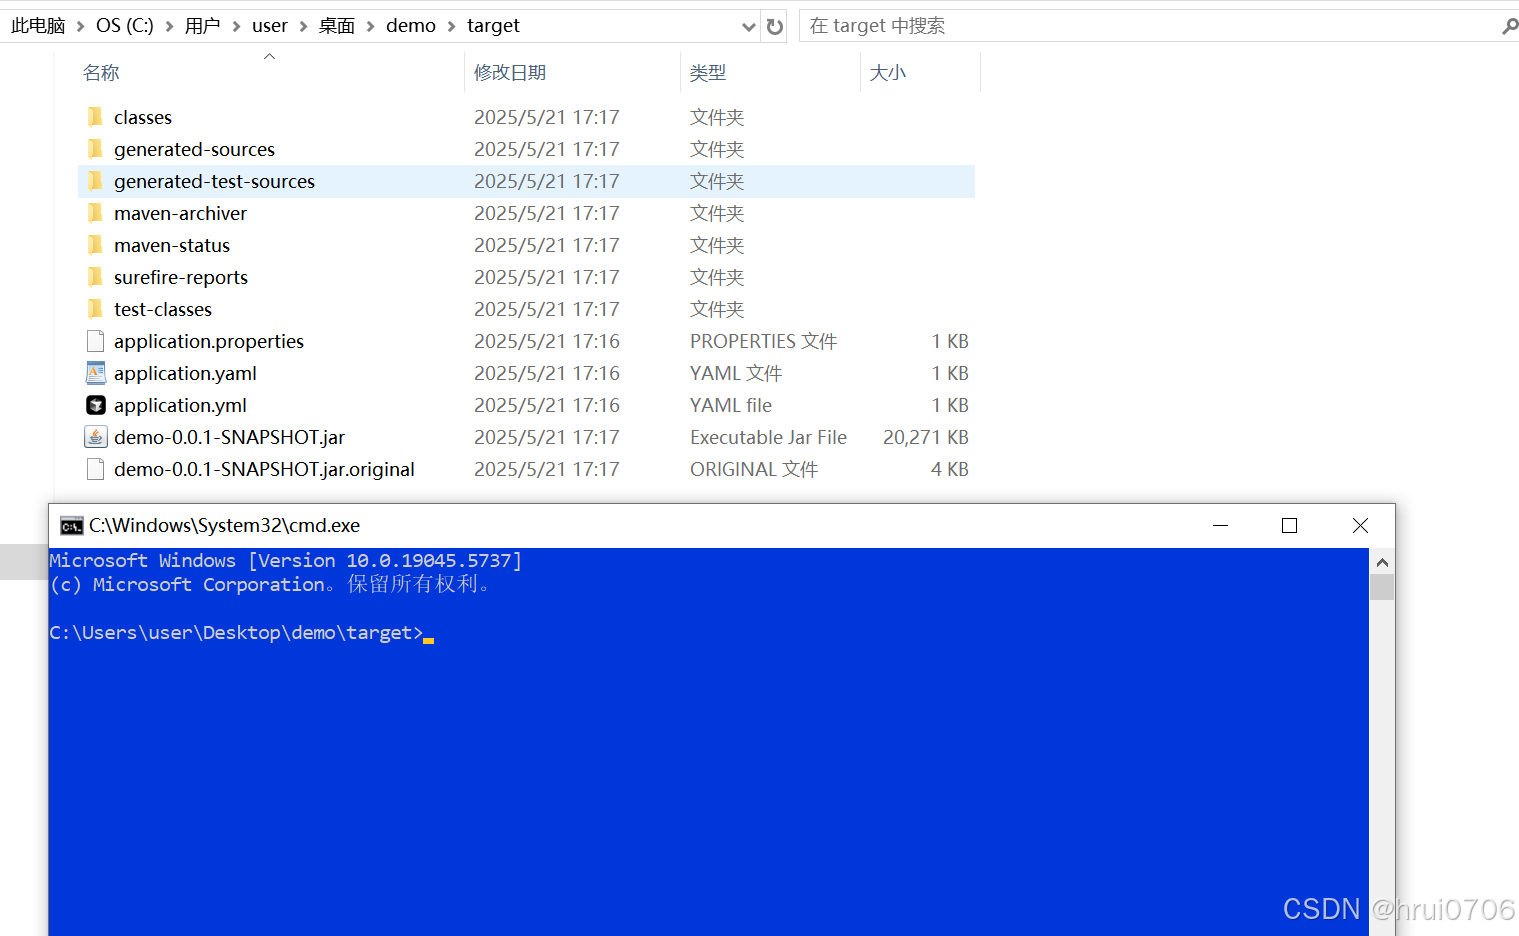Screen dimensions: 1519x936
Task: Select the surefire-reports folder icon
Action: pyautogui.click(x=95, y=277)
